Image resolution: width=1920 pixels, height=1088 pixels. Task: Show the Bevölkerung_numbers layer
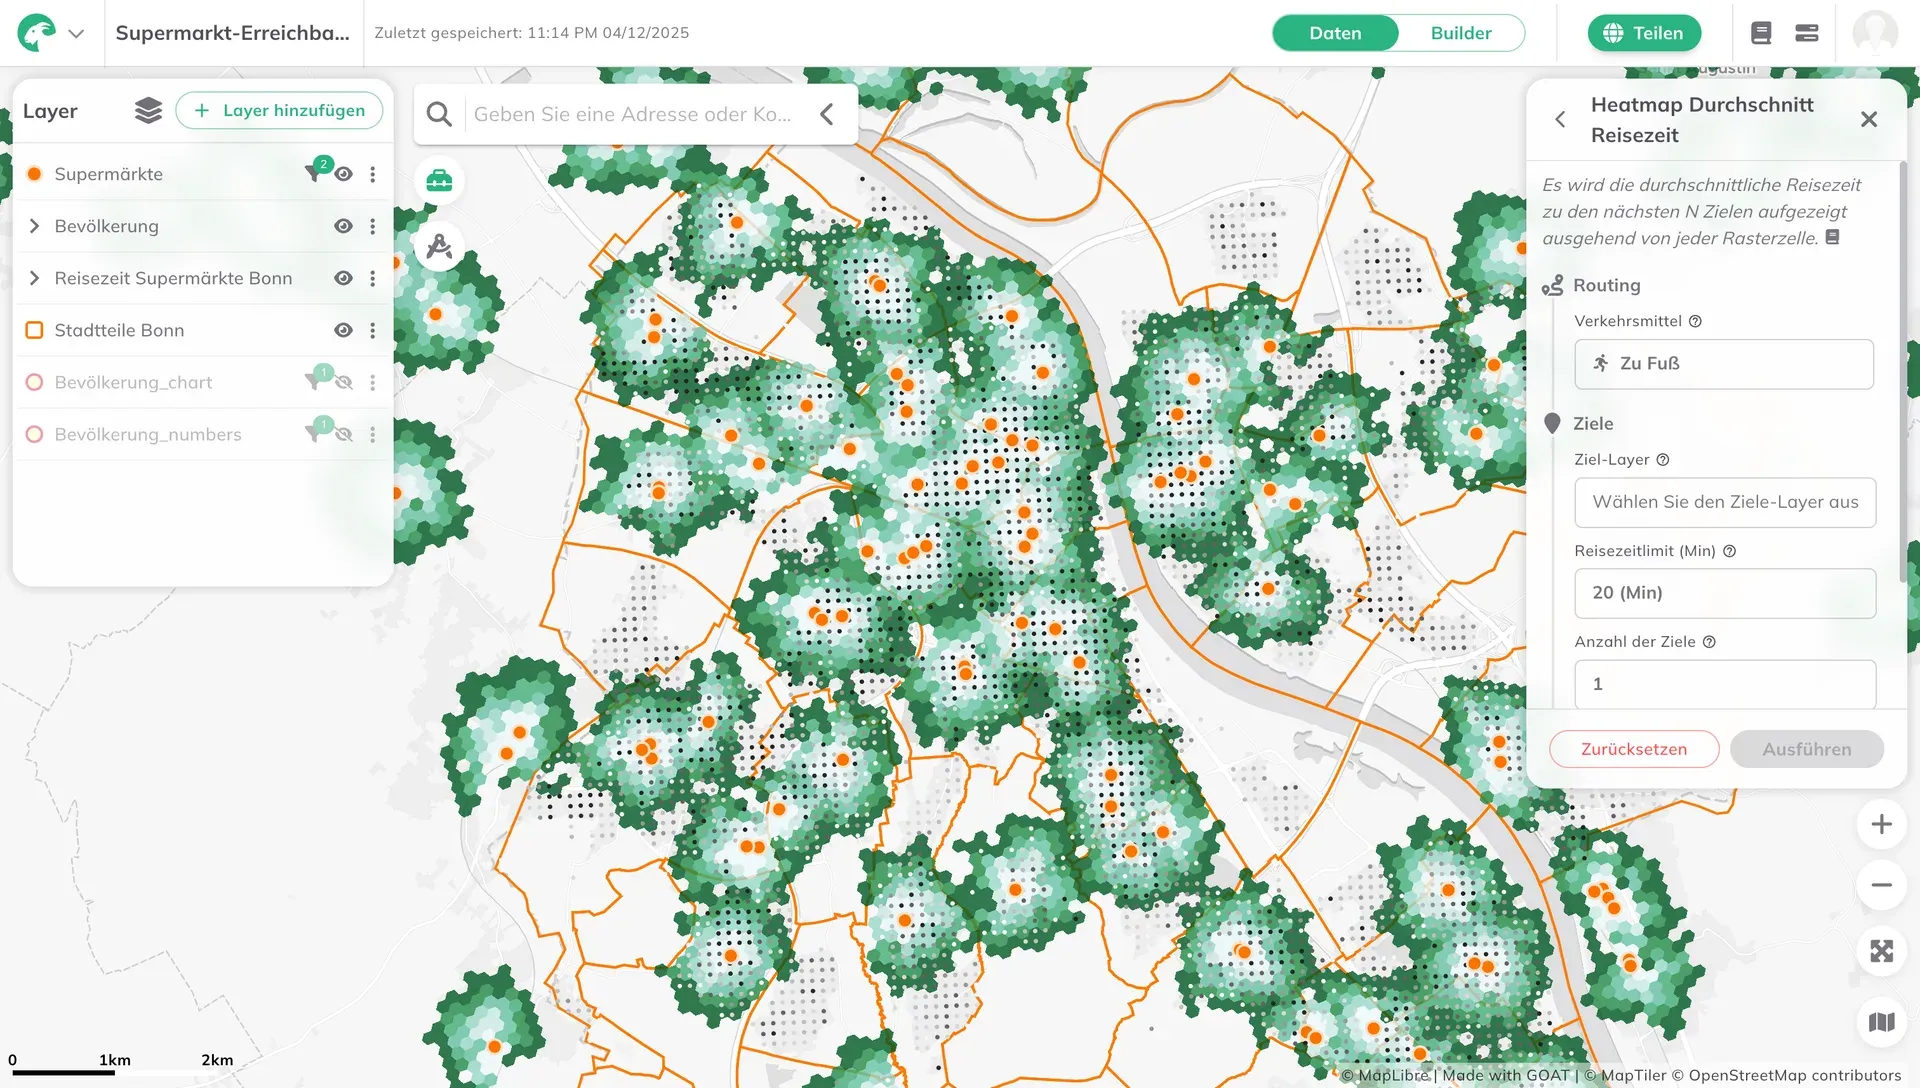click(343, 434)
